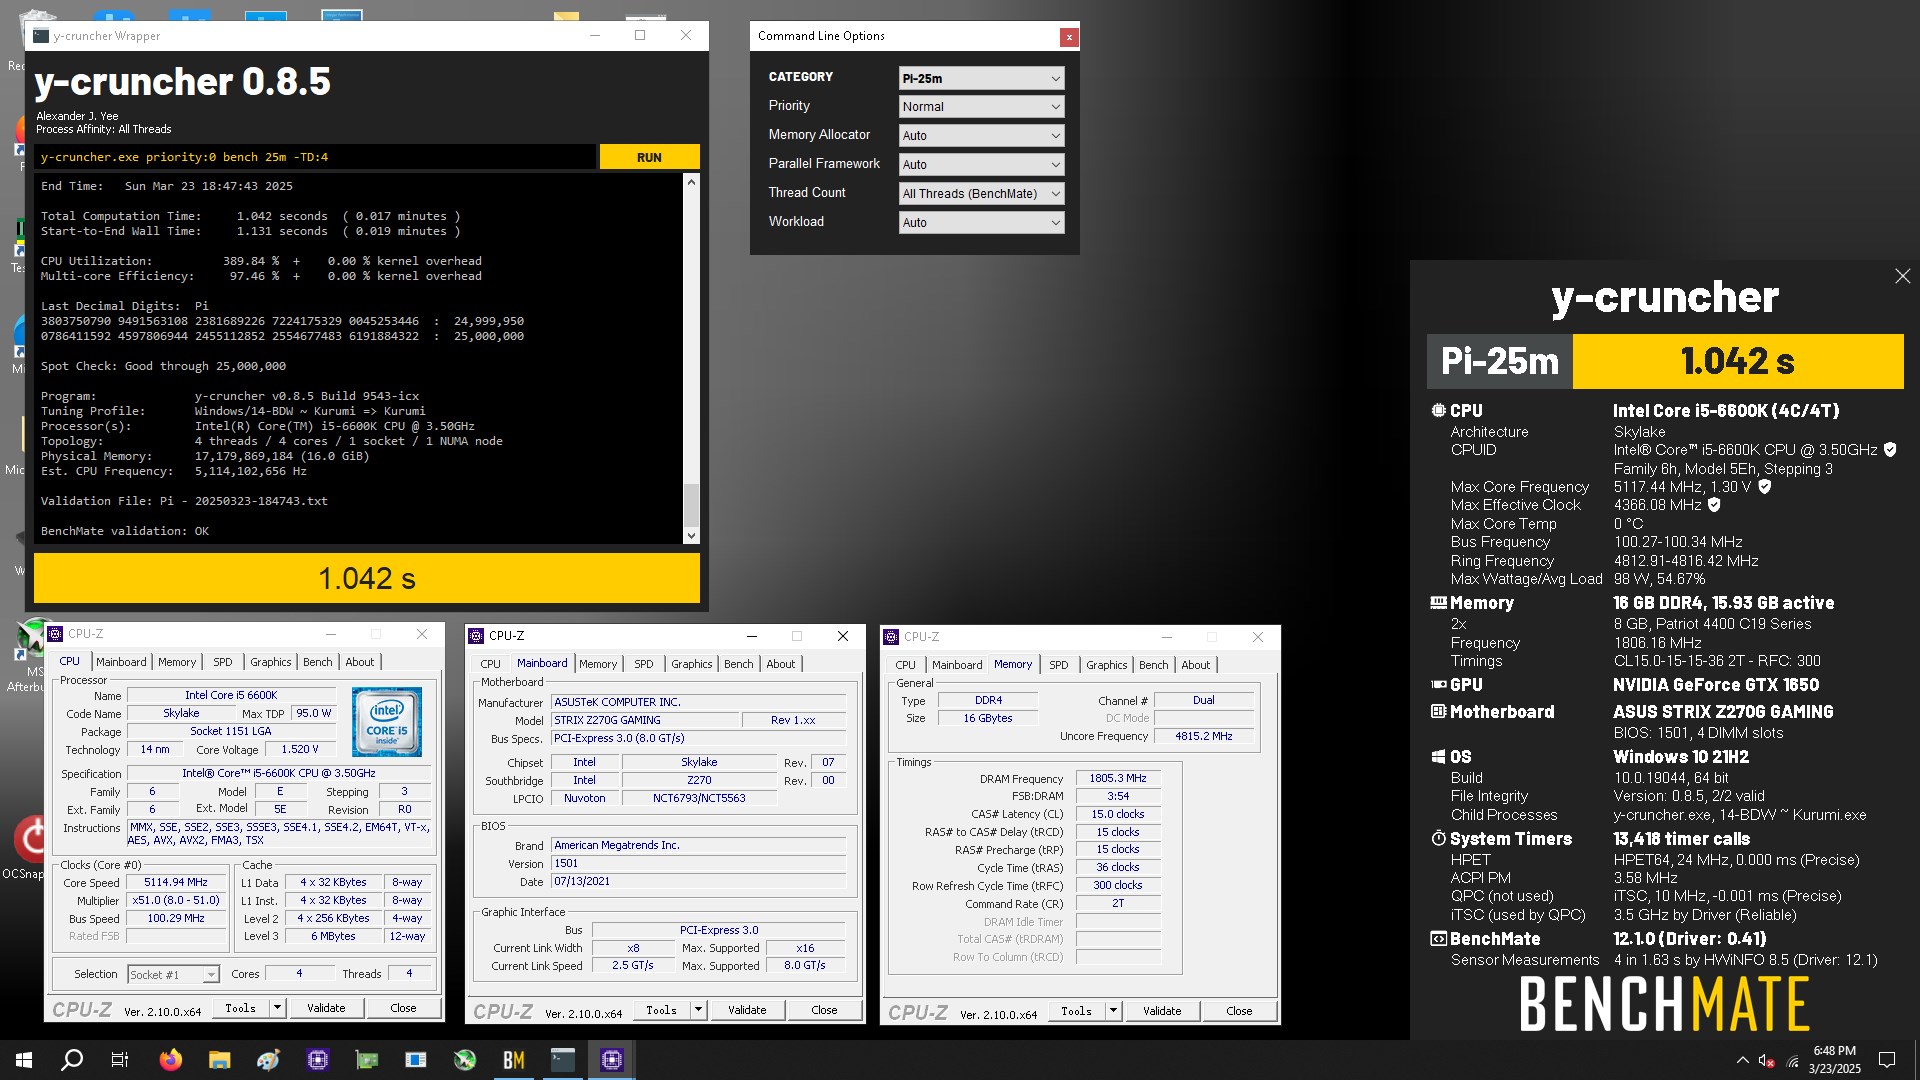Click the verified shield next to Max Effective Clock
1920x1080 pixels.
click(1714, 505)
